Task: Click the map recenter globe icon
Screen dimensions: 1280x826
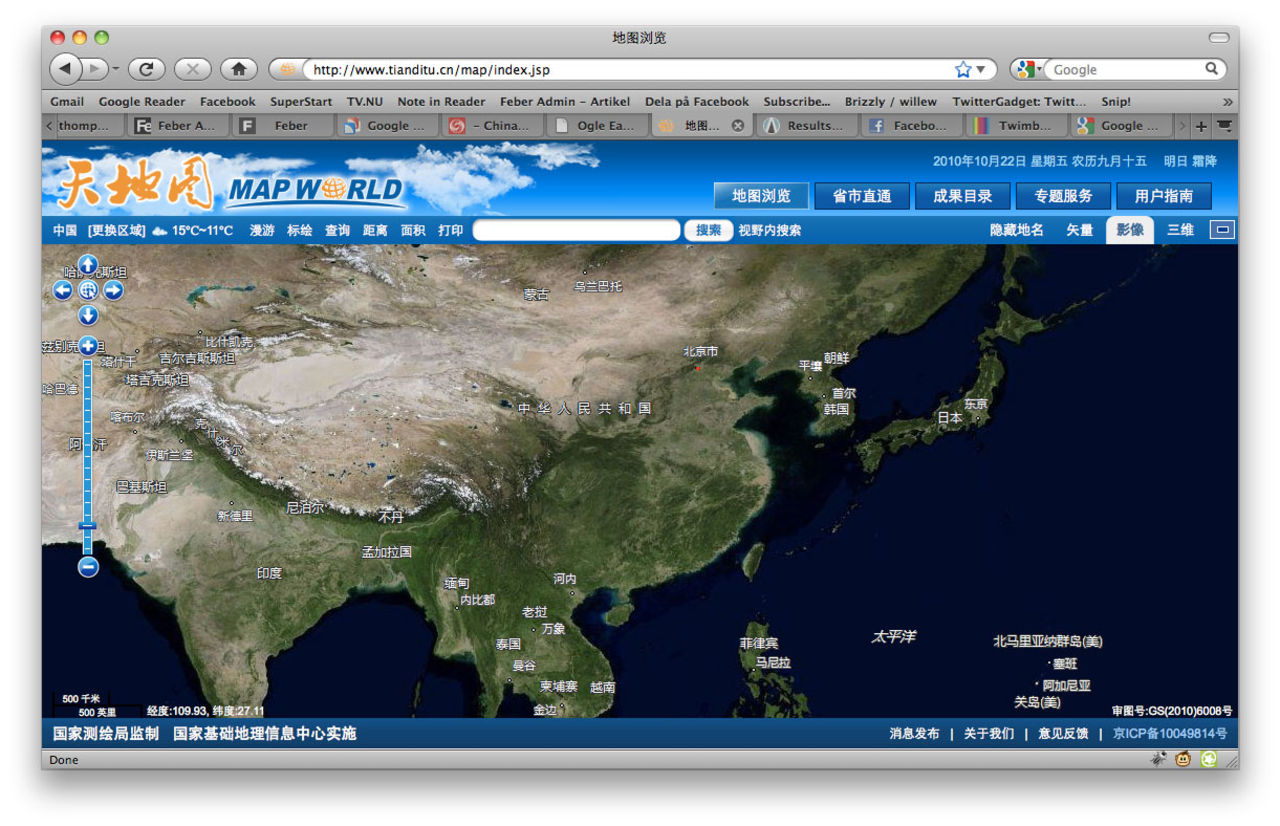Action: coord(88,290)
